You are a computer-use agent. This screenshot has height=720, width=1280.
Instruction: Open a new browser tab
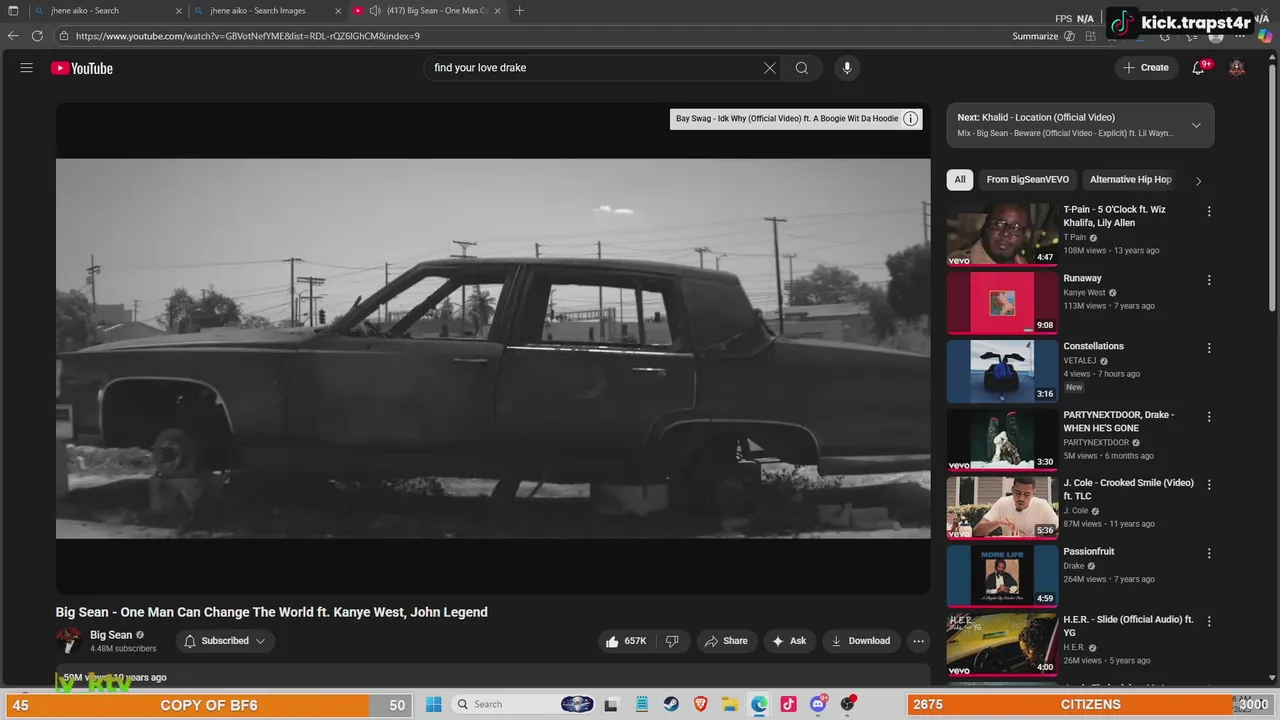pyautogui.click(x=519, y=11)
